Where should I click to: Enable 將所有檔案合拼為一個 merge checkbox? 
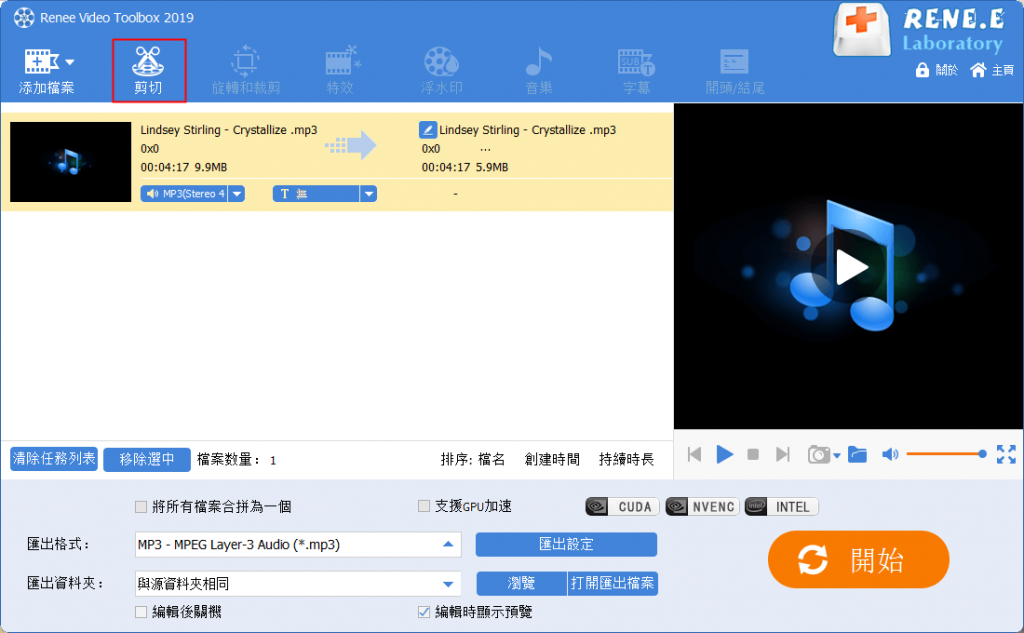pyautogui.click(x=141, y=506)
